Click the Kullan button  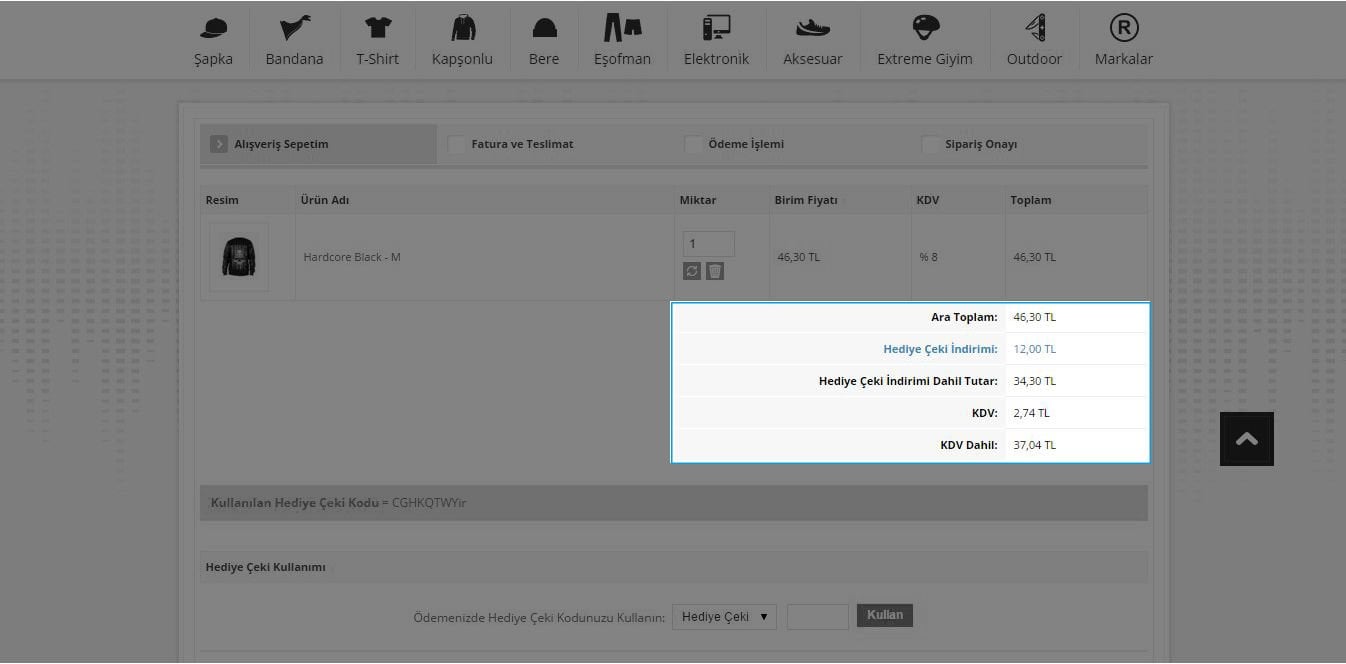(885, 616)
